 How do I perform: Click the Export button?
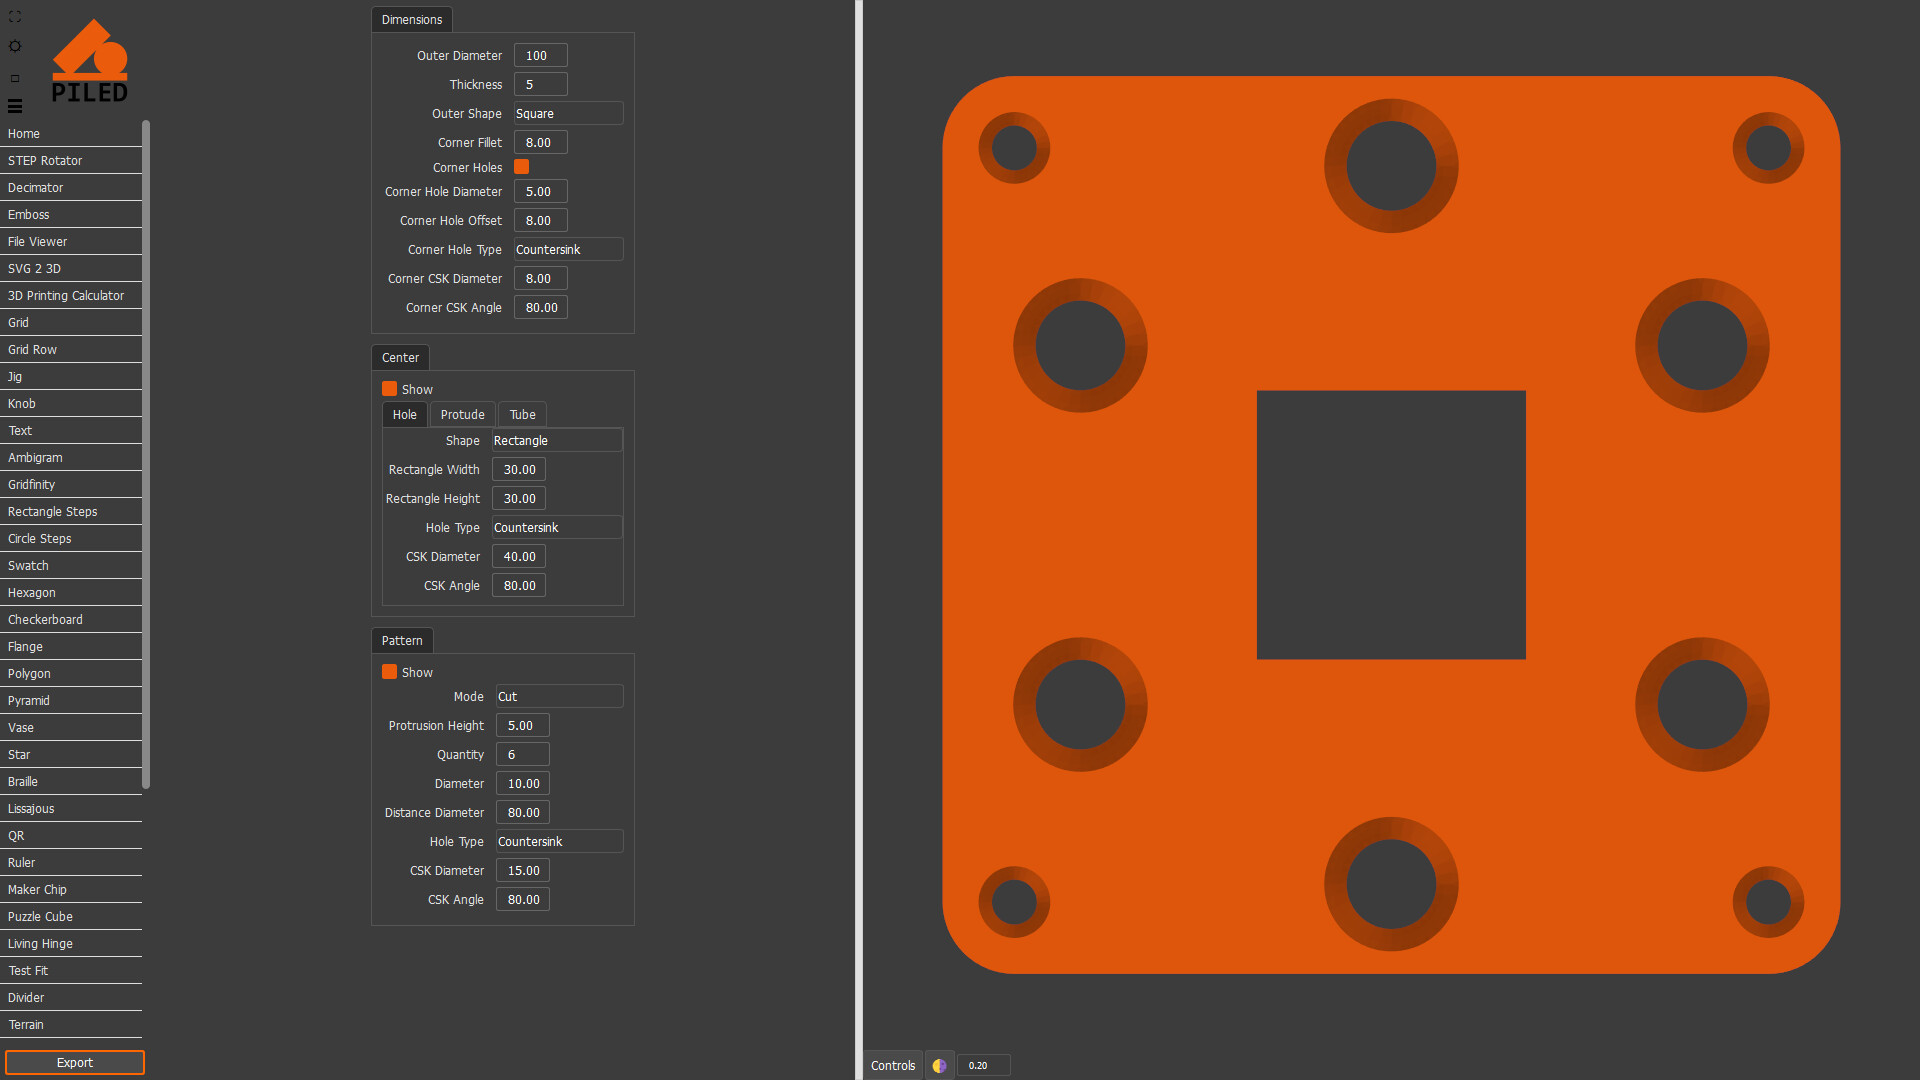pyautogui.click(x=75, y=1063)
